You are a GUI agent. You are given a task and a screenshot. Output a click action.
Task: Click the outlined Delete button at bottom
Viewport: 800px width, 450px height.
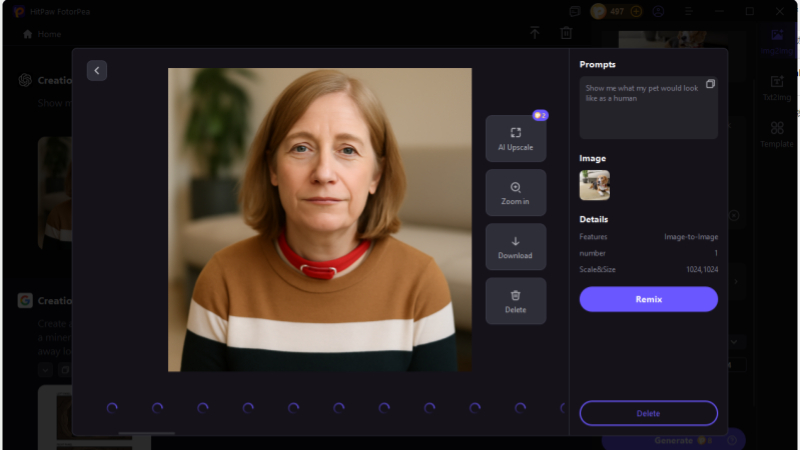(648, 413)
